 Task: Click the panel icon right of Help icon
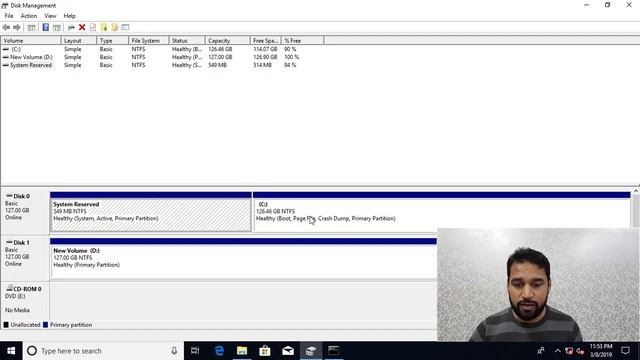point(57,27)
